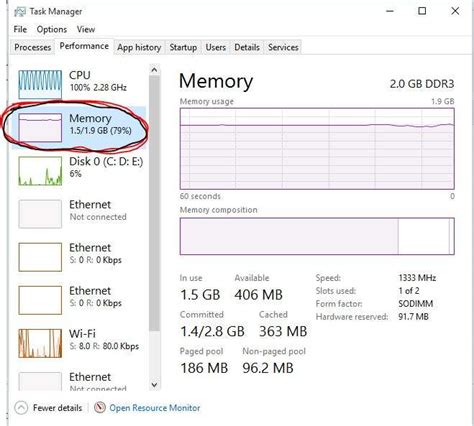Open the File menu
The height and width of the screenshot is (426, 474).
pyautogui.click(x=20, y=29)
